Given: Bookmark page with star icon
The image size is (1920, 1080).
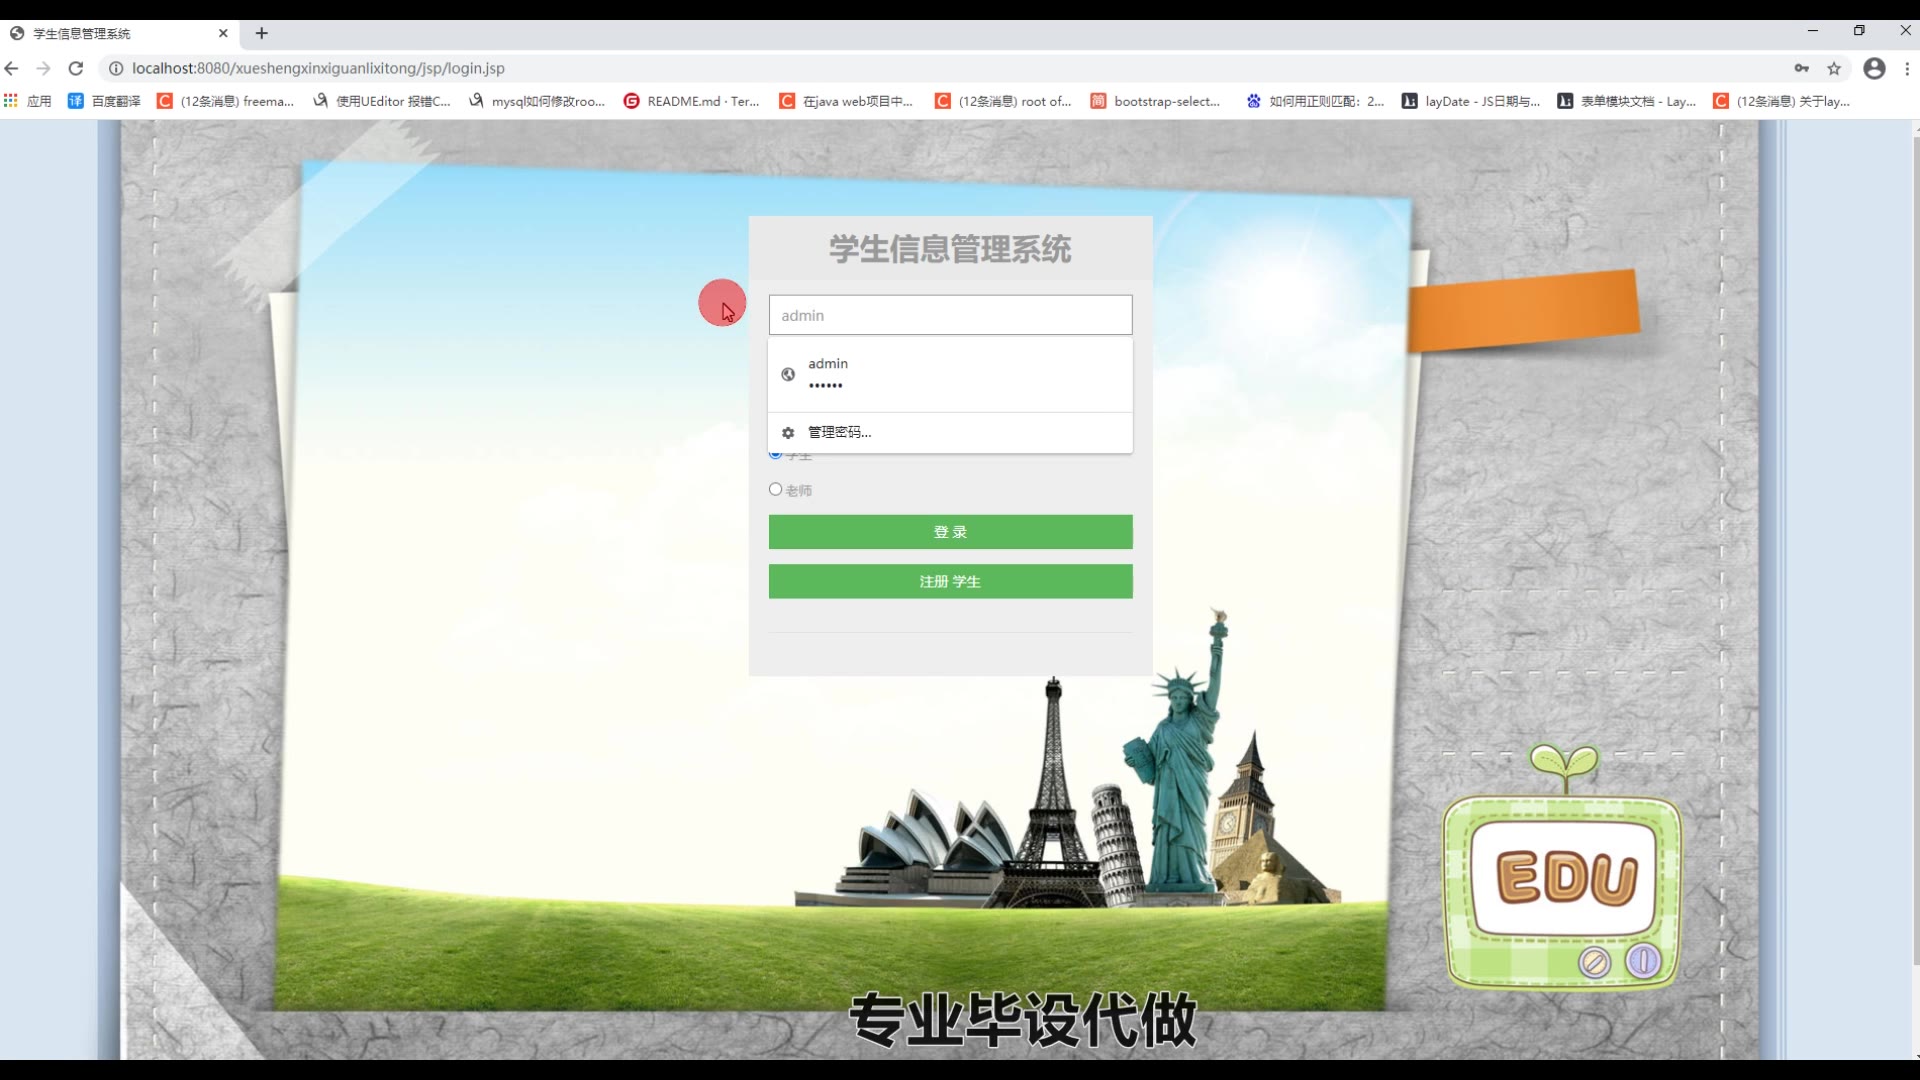Looking at the screenshot, I should [x=1834, y=68].
